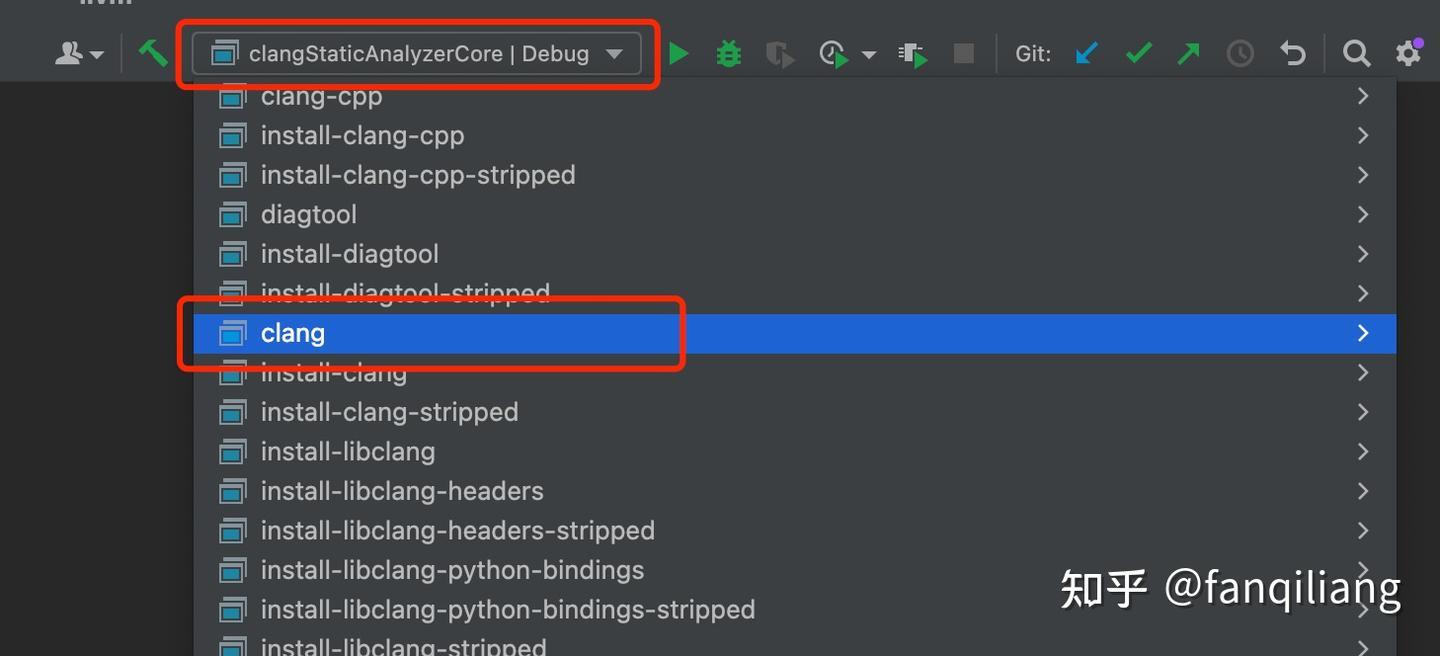Click Git Push green arrow
Viewport: 1440px width, 656px height.
pos(1188,54)
